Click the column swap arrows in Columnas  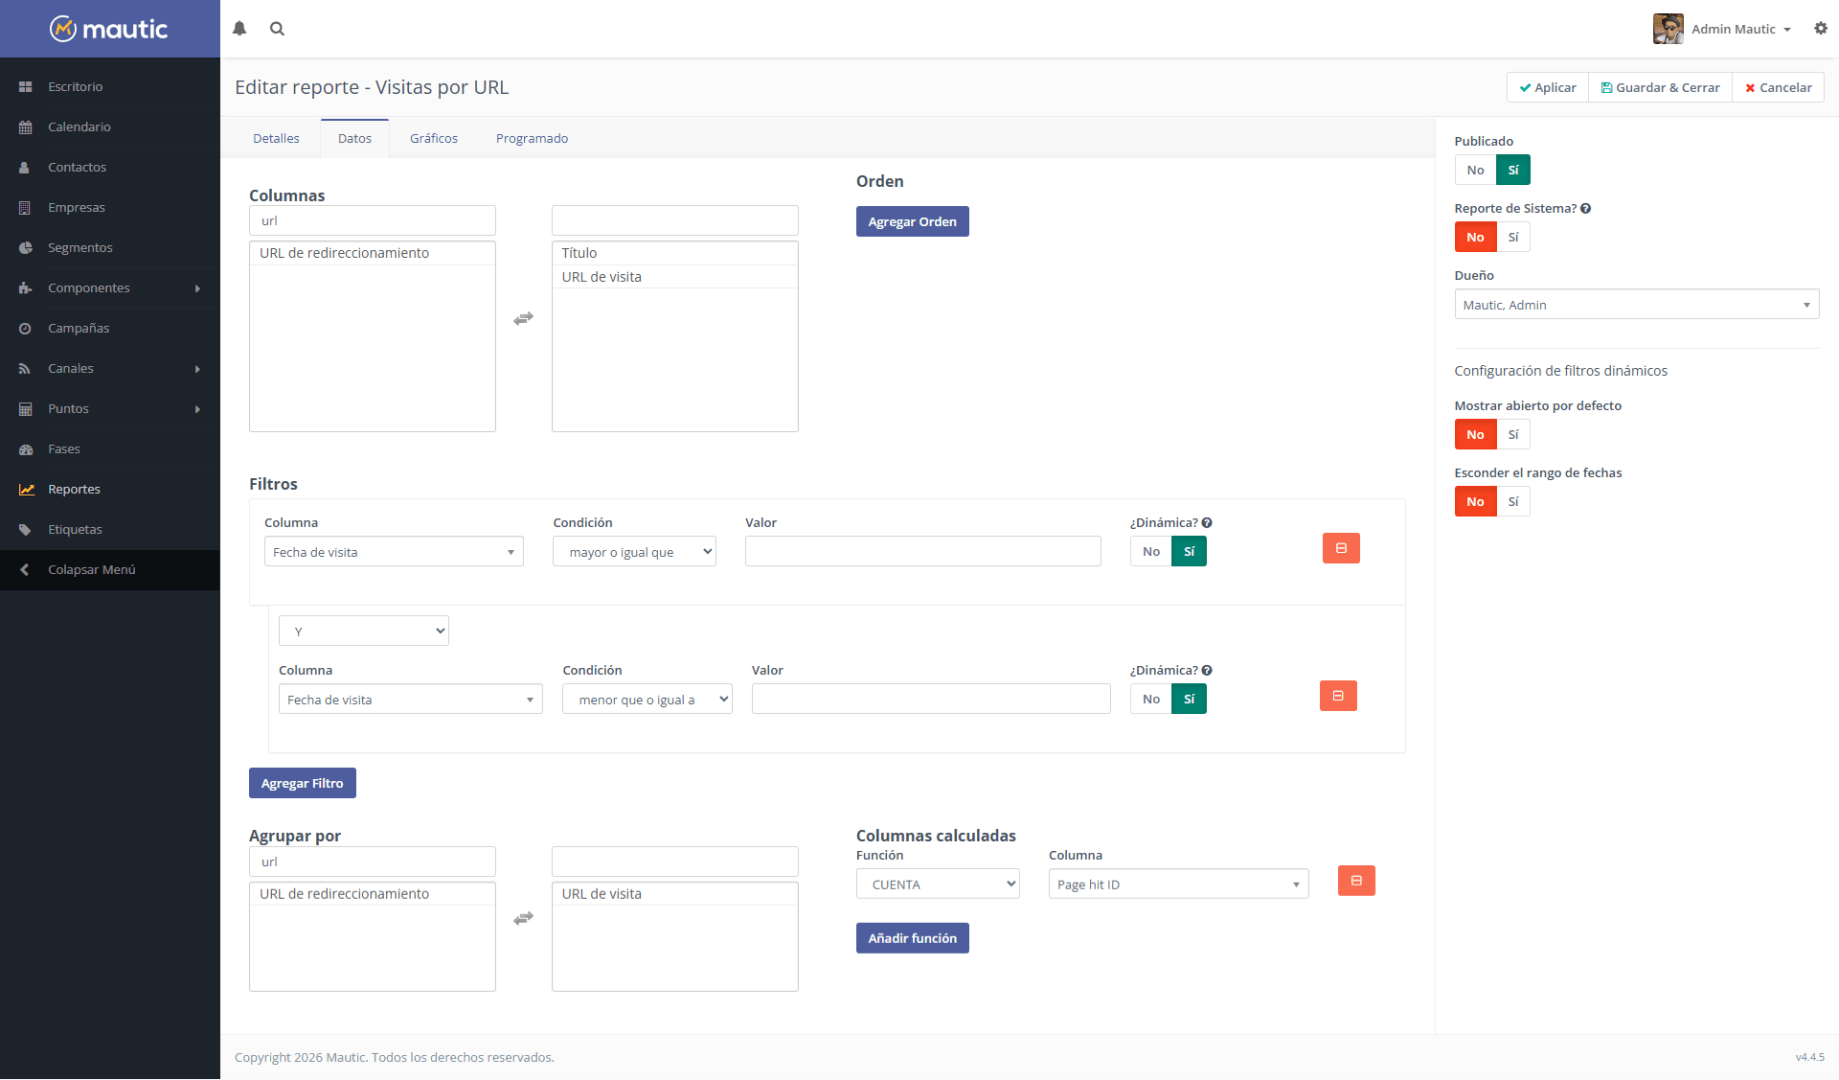tap(523, 319)
